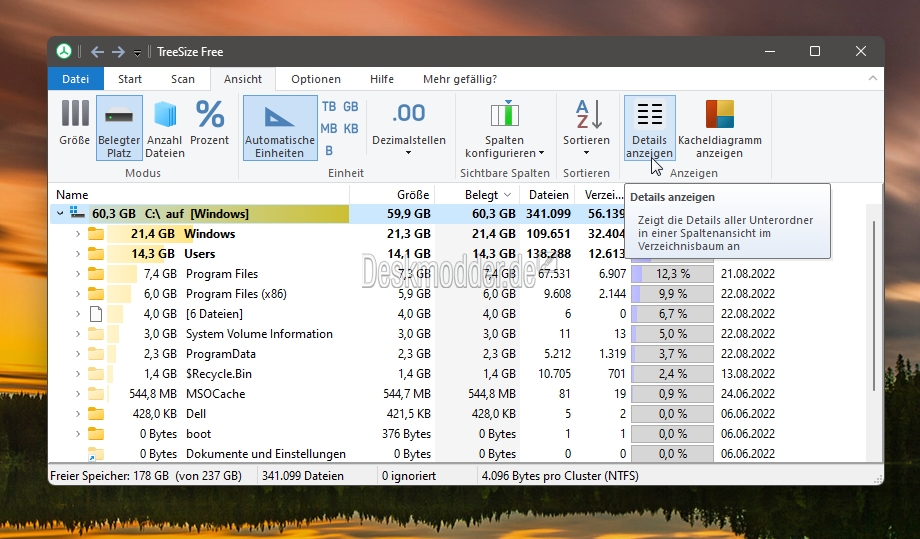Viewport: 920px width, 539px height.
Task: Expand the ProgramData folder
Action: click(x=78, y=354)
